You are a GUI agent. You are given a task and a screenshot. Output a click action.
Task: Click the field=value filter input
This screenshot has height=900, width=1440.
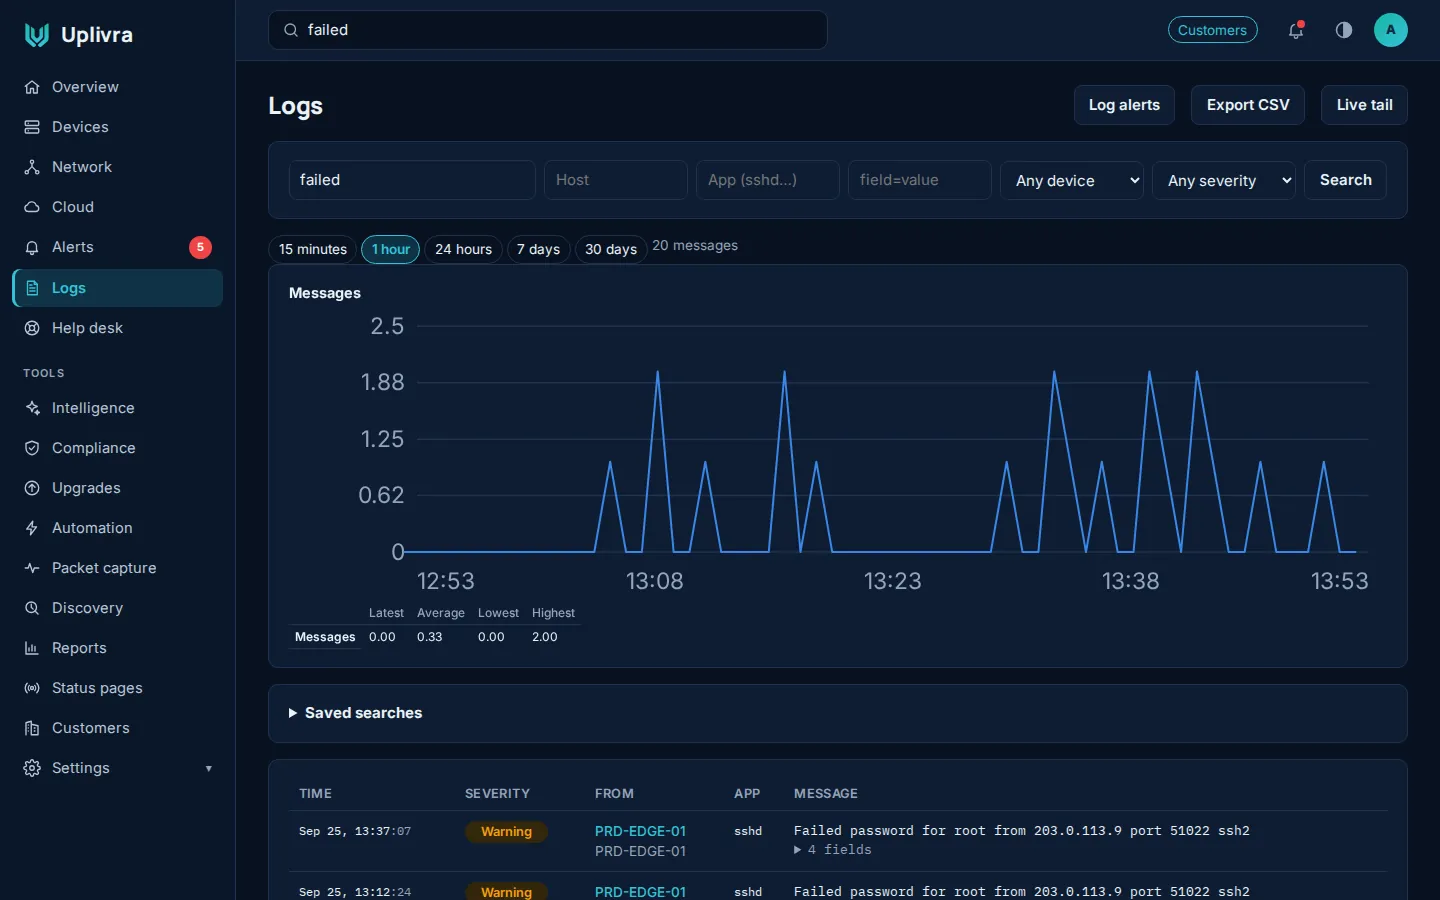click(920, 180)
